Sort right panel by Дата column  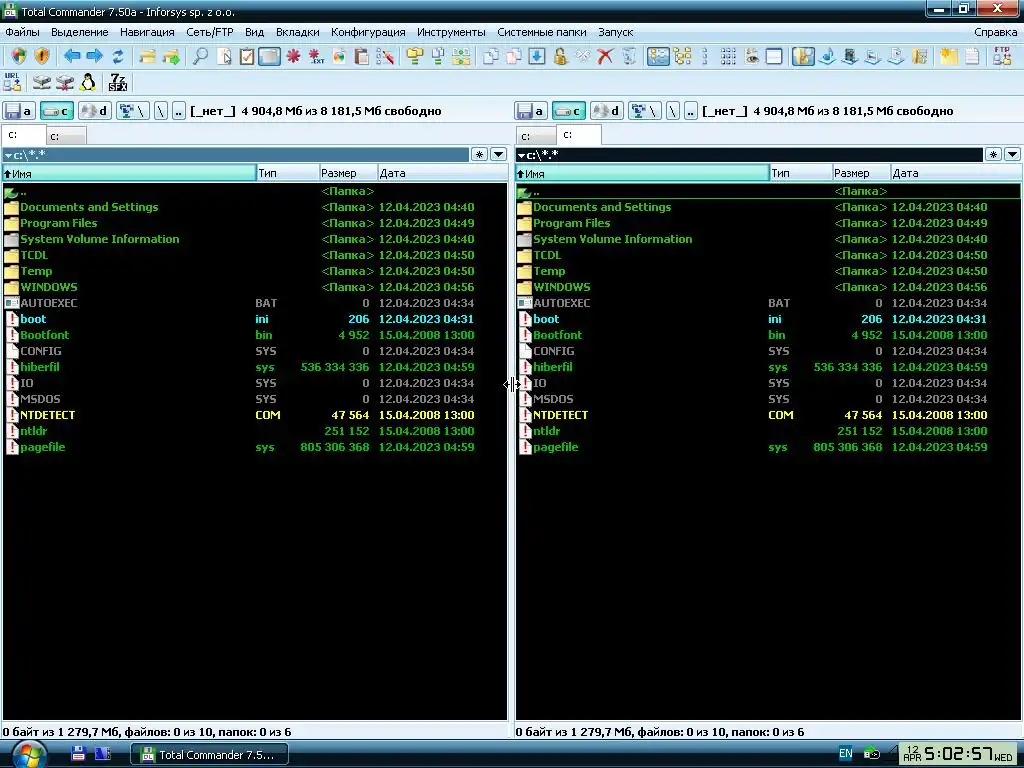955,173
